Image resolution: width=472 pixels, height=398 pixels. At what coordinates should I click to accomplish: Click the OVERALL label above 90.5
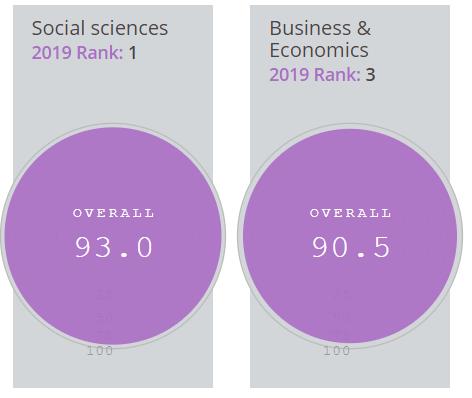pyautogui.click(x=350, y=213)
